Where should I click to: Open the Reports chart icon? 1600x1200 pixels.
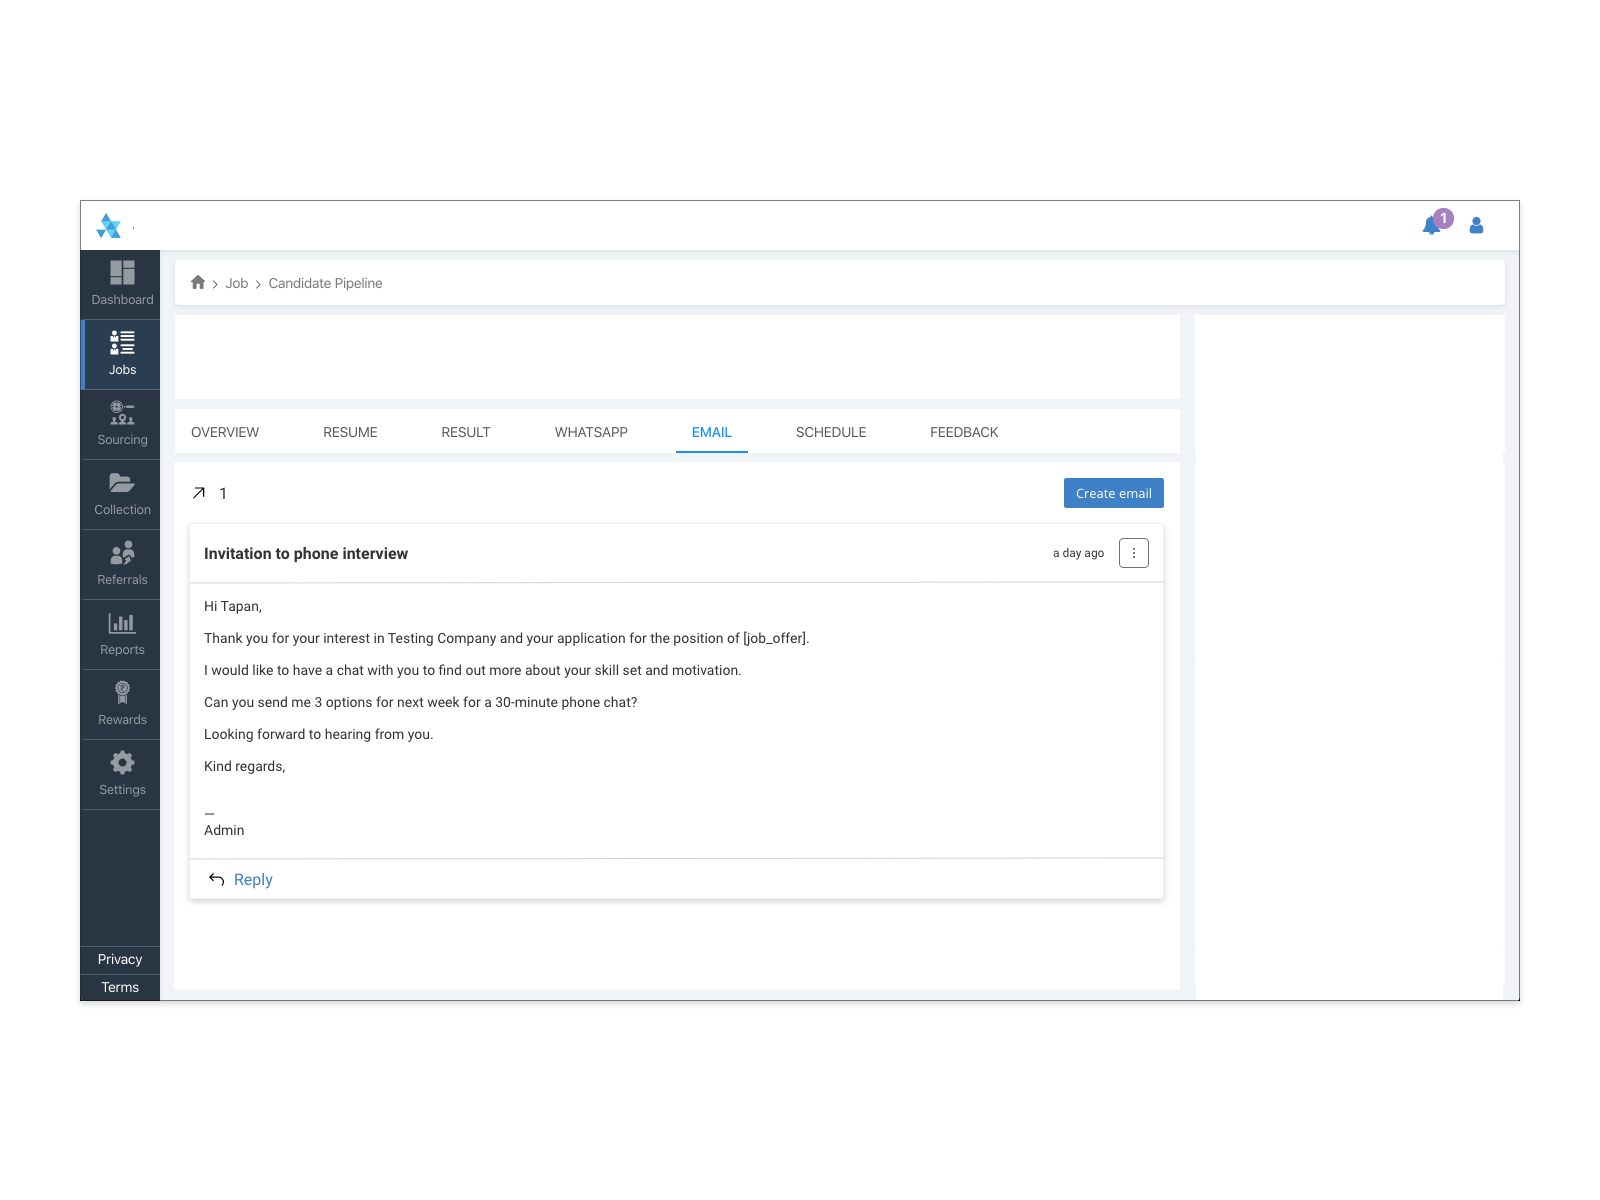(x=122, y=623)
